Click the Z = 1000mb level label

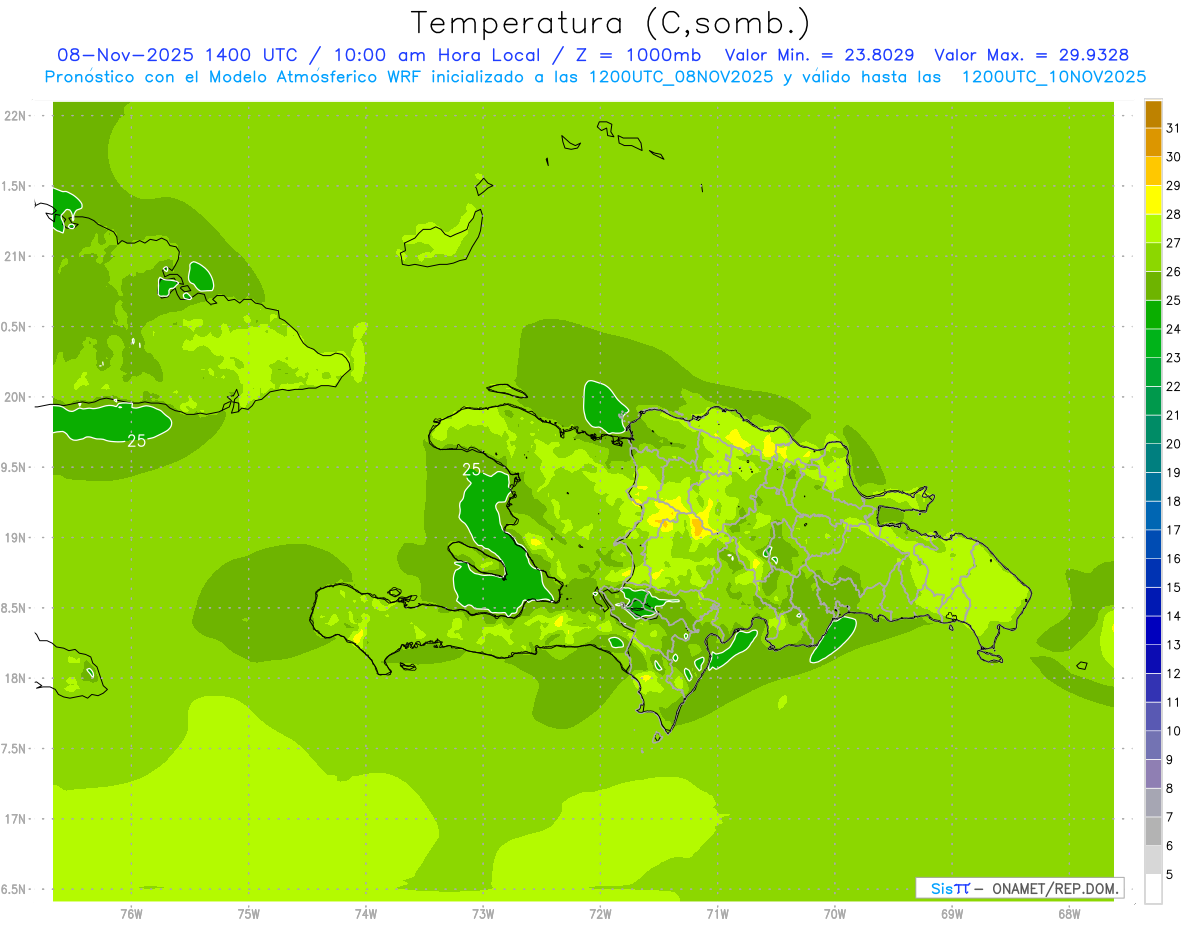click(639, 55)
